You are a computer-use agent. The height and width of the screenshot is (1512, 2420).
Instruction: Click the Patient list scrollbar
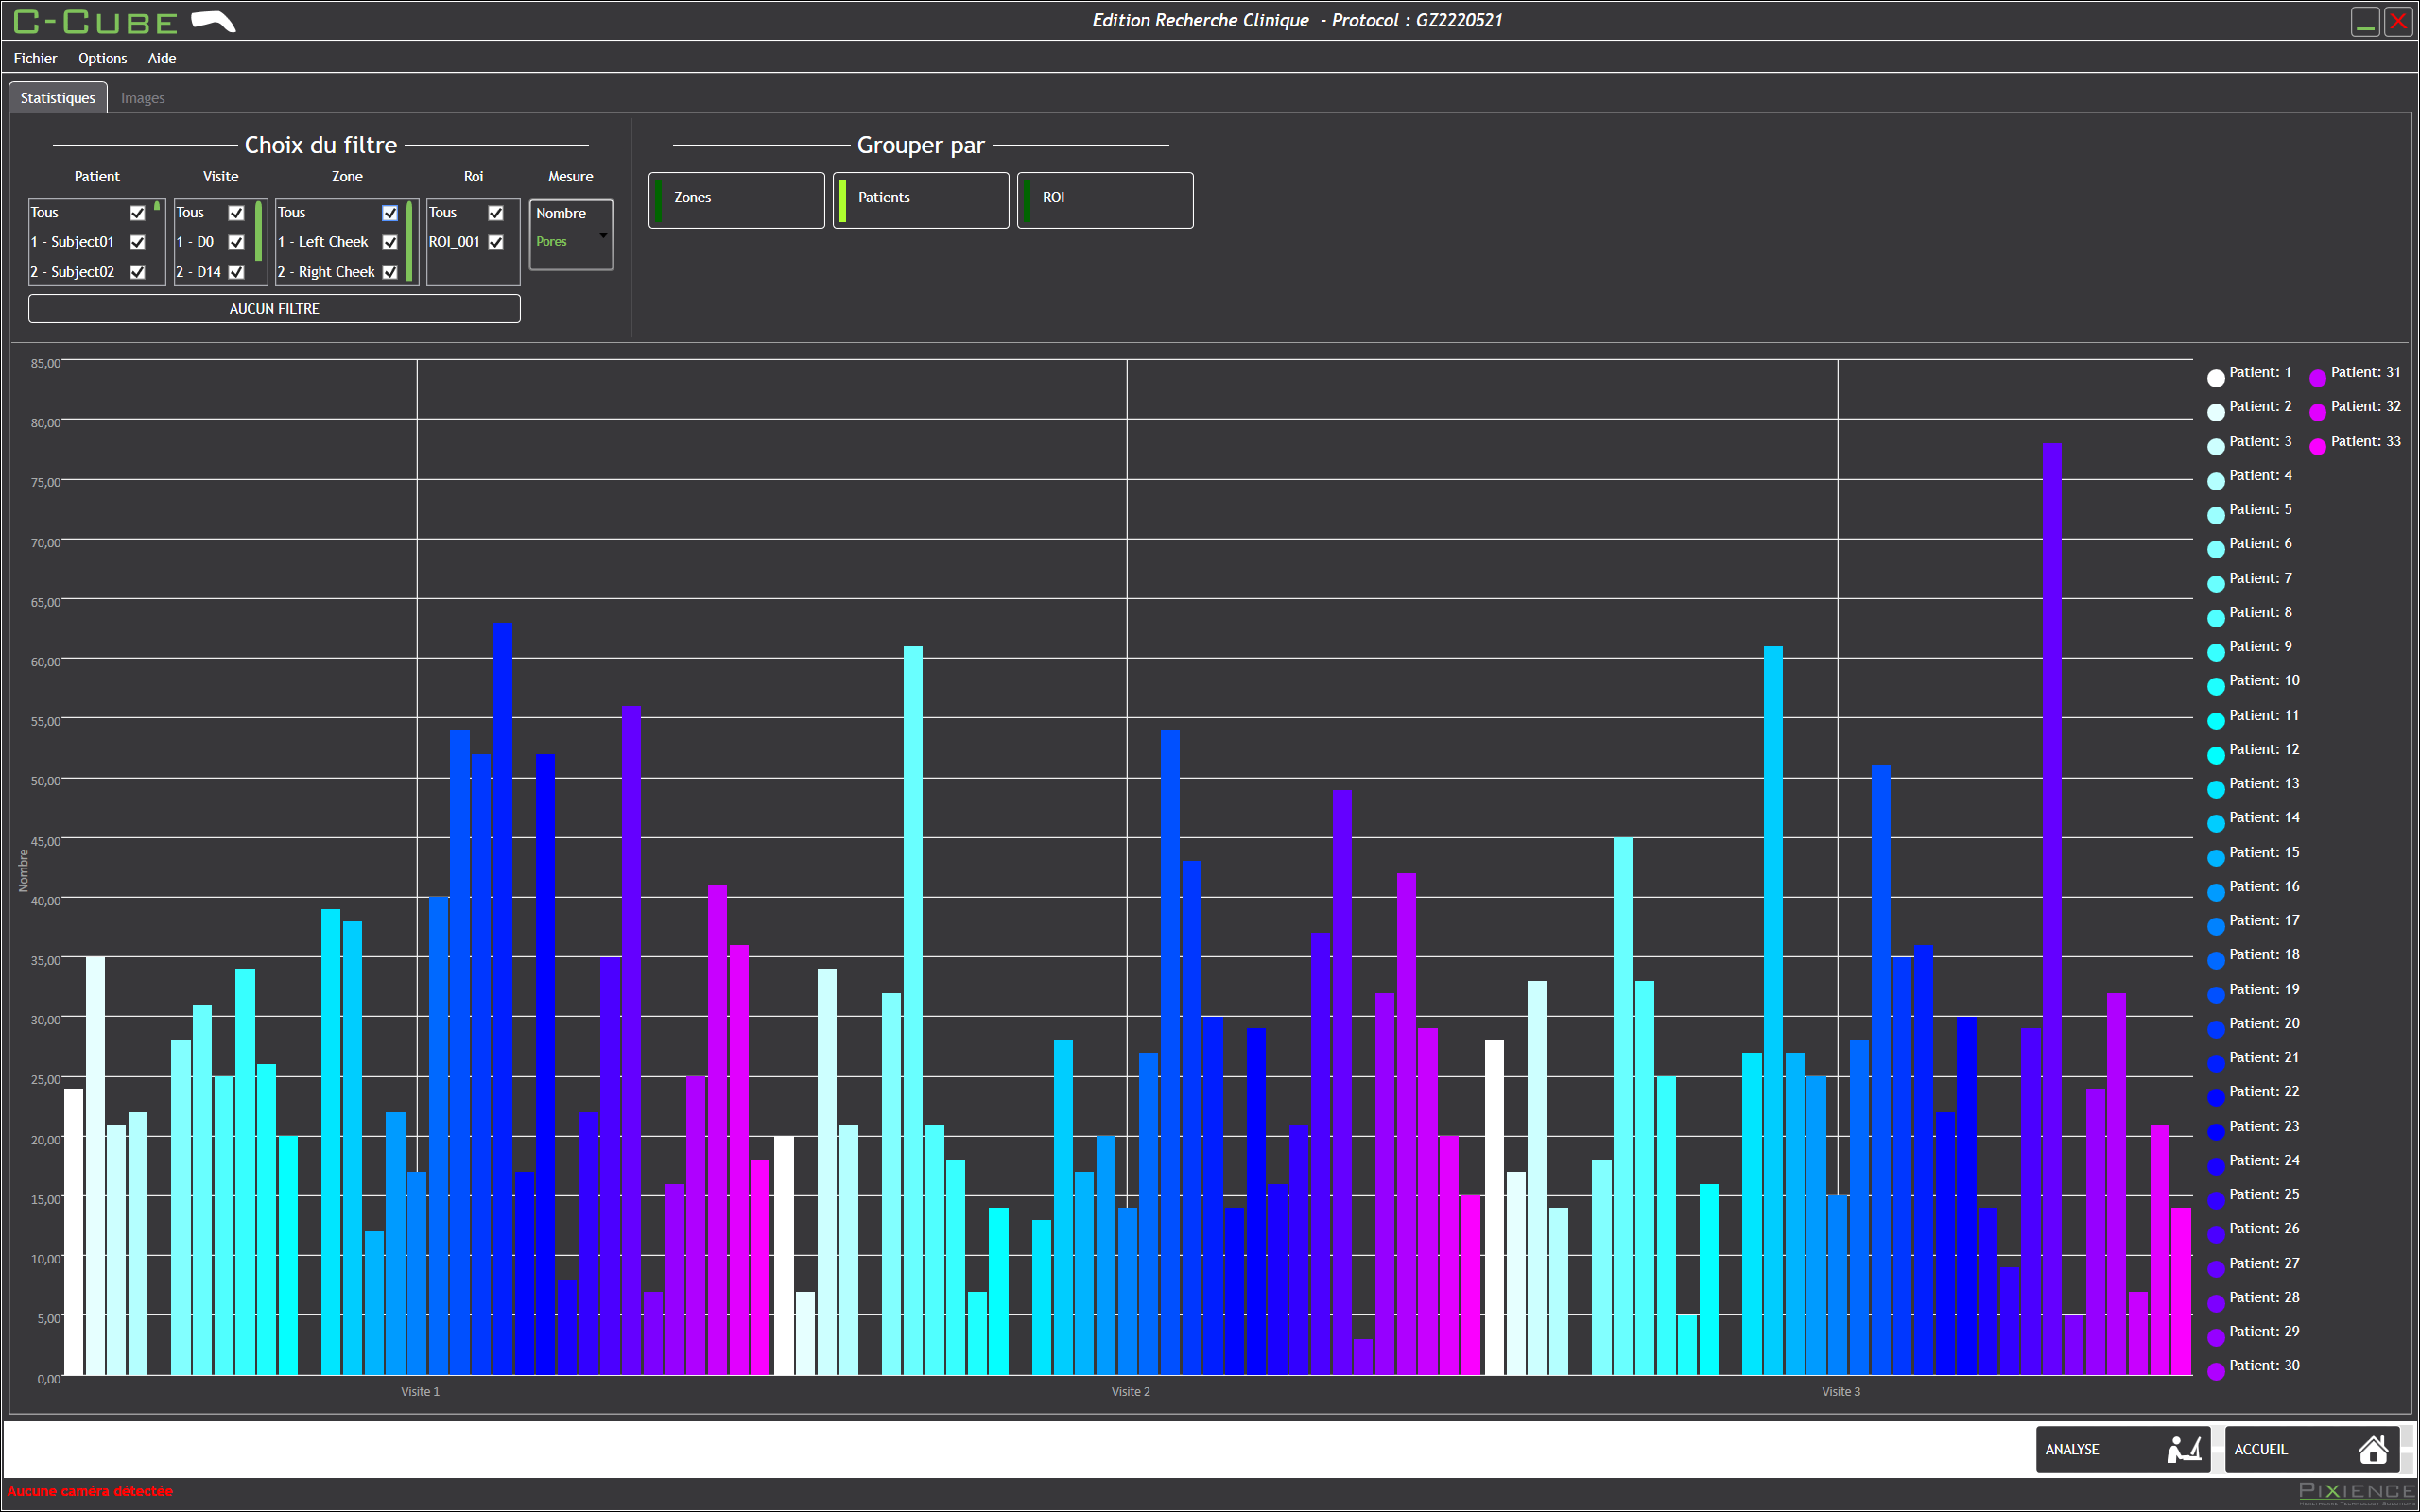tap(157, 206)
